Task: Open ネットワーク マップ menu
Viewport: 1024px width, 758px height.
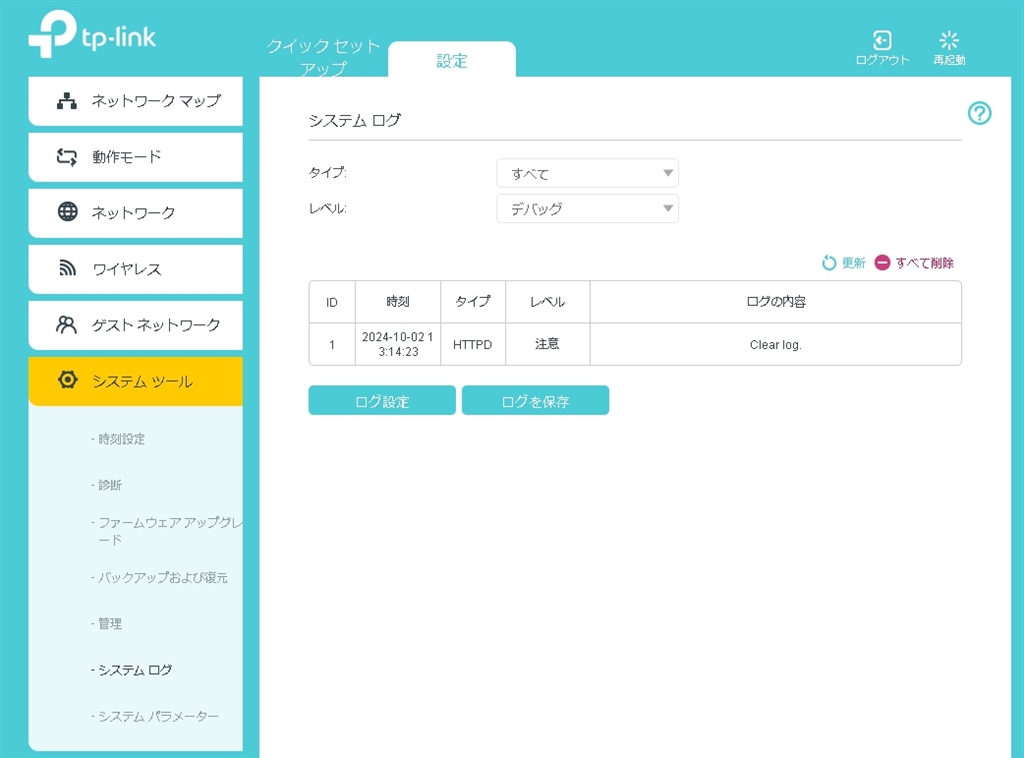Action: pos(136,101)
